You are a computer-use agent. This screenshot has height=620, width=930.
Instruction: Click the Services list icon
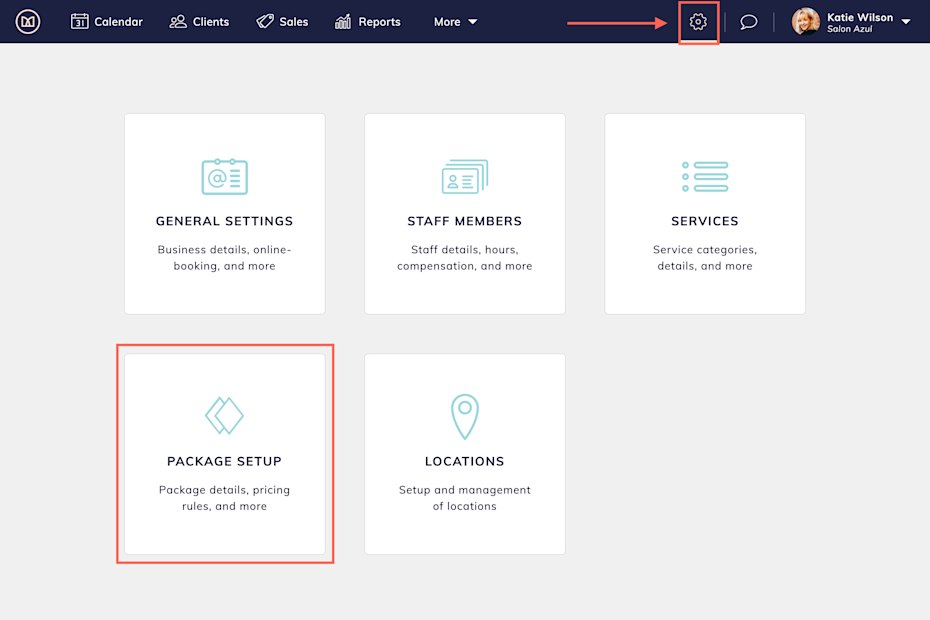704,176
